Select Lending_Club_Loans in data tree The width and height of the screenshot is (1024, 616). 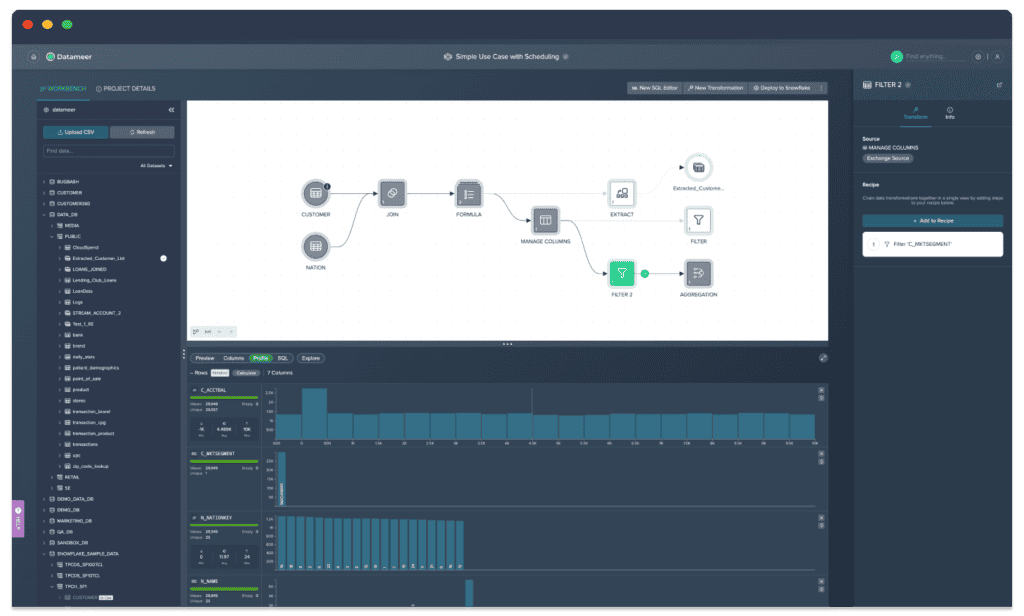(94, 280)
